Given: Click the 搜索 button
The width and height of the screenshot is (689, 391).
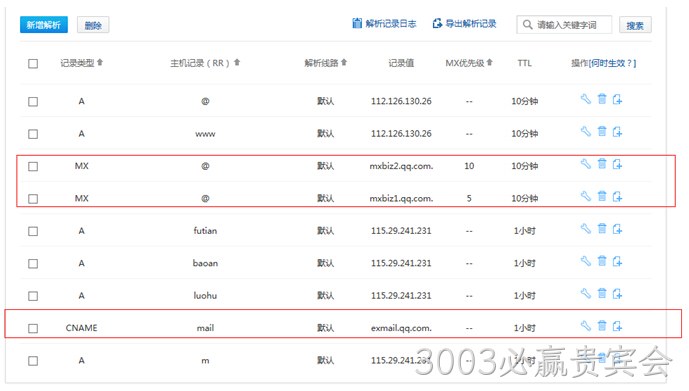Looking at the screenshot, I should (635, 25).
